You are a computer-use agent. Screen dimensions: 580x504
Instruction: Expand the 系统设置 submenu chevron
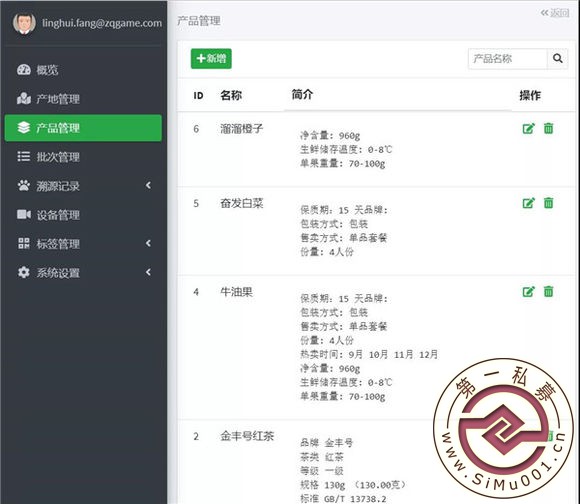(x=148, y=272)
